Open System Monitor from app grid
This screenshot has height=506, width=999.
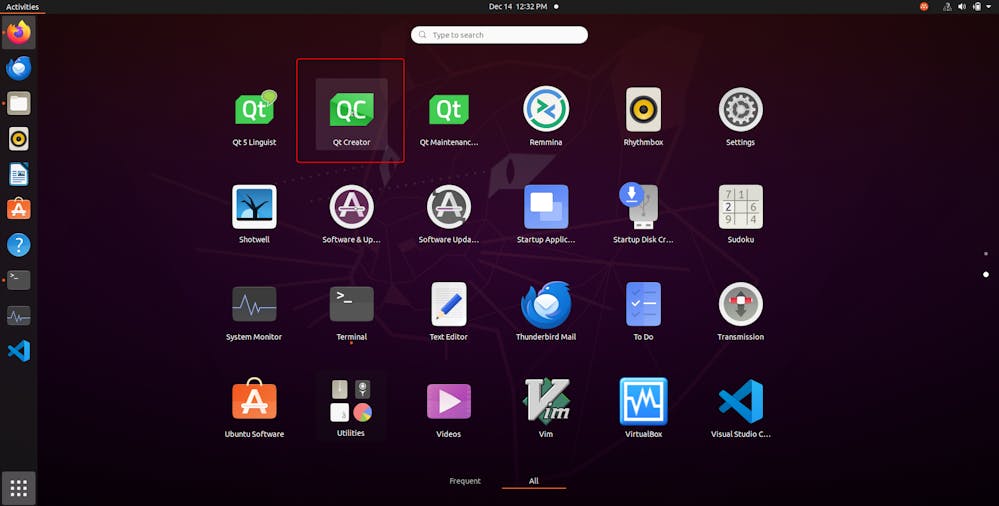[254, 312]
